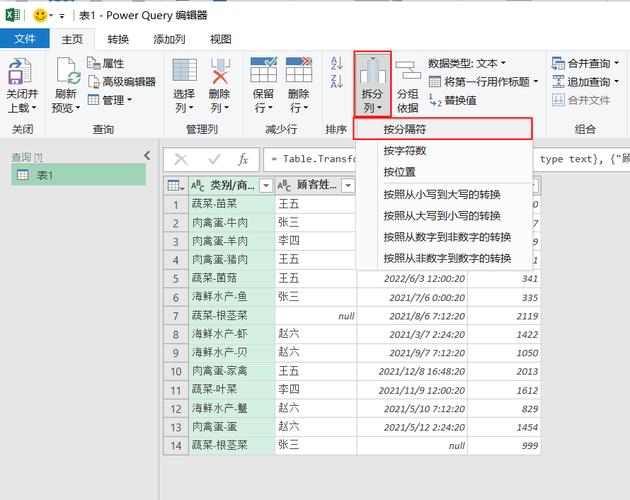Switch to the Transform (转换) tab
This screenshot has width=630, height=500.
point(118,39)
